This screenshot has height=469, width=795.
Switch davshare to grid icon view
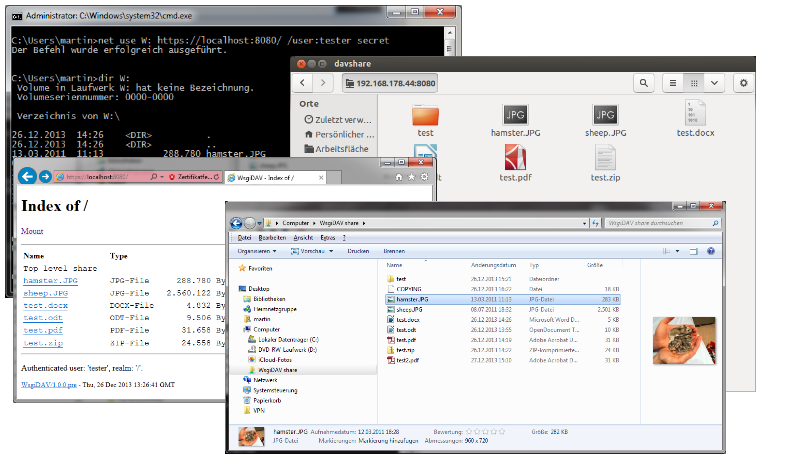694,83
